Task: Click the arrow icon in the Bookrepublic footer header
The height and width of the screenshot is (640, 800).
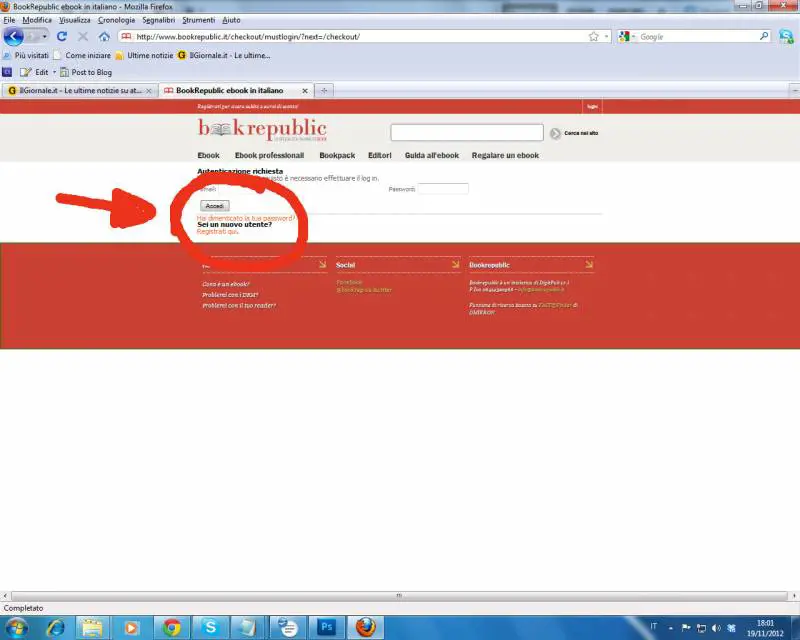Action: point(589,264)
